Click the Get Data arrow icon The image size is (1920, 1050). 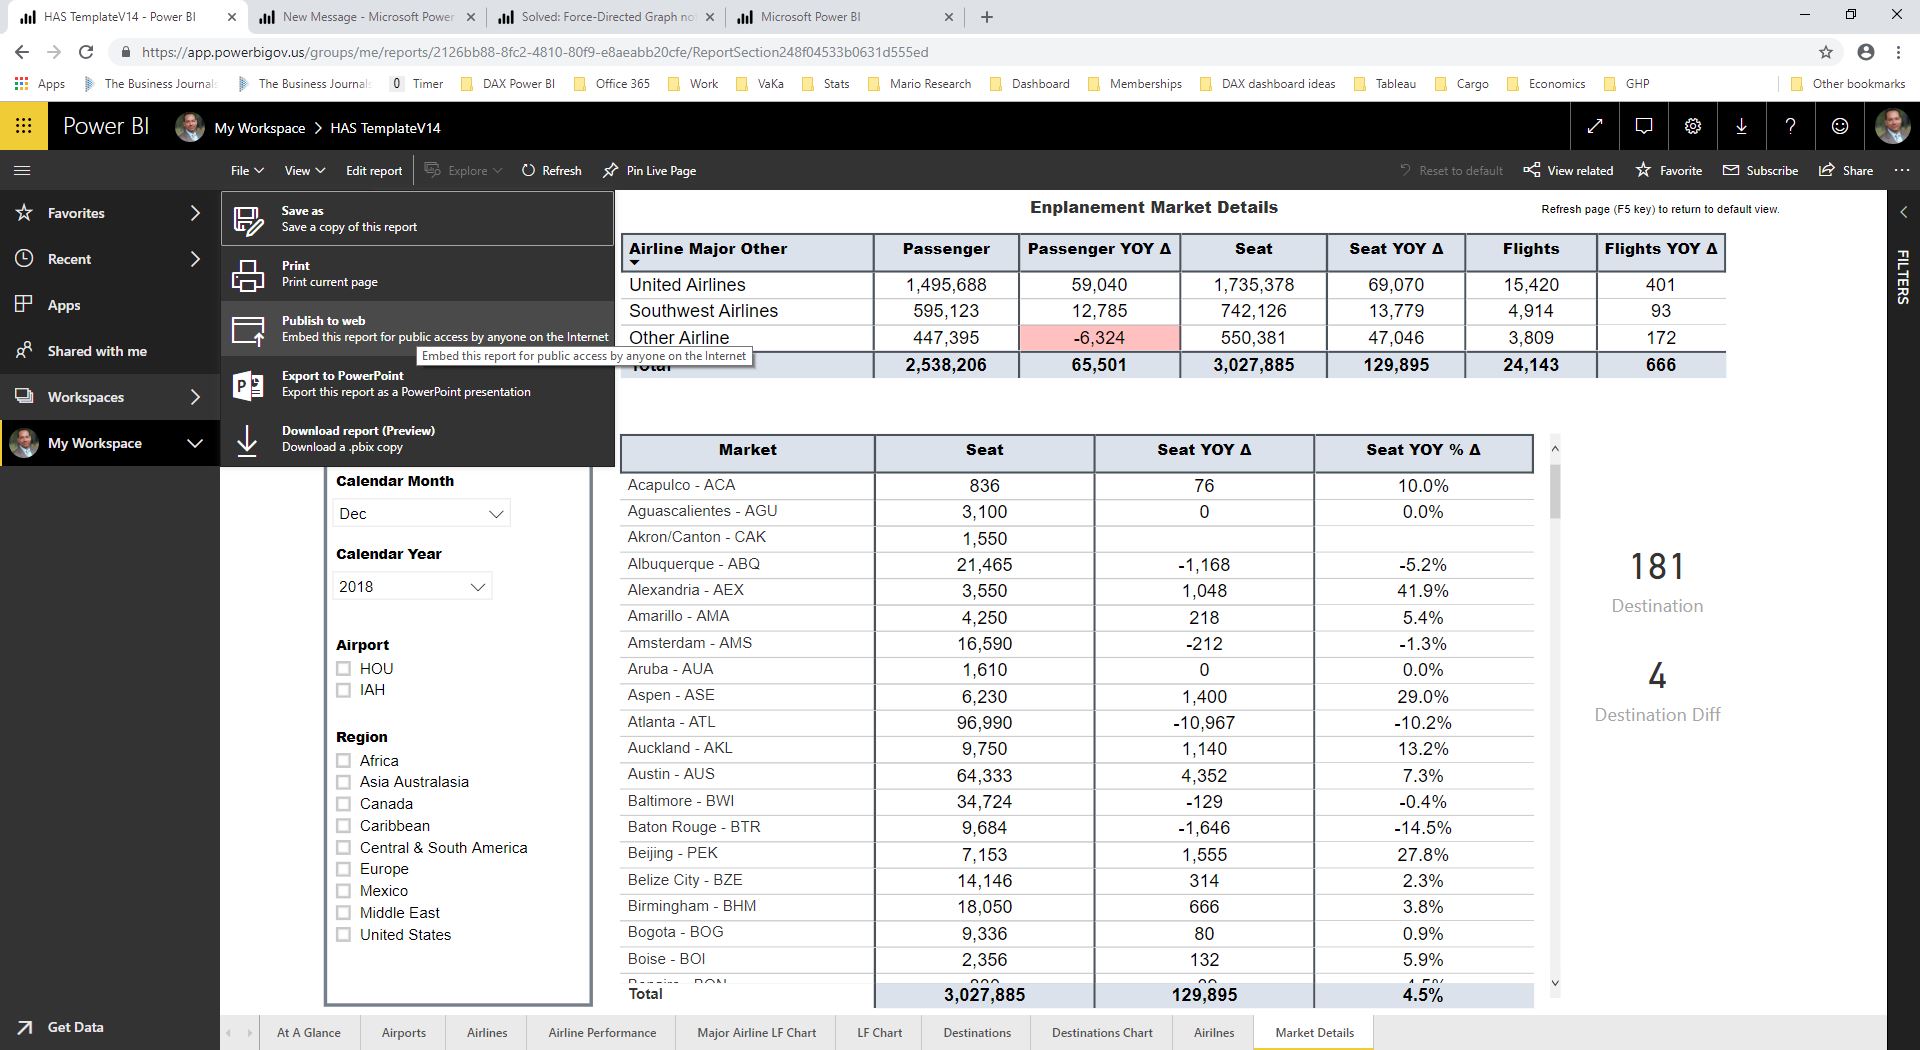25,1027
